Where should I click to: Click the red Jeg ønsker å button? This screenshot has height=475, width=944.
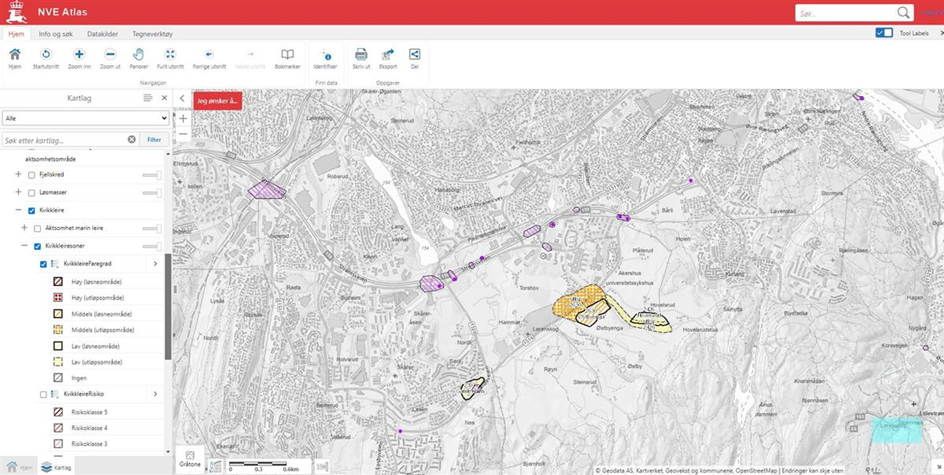[217, 101]
